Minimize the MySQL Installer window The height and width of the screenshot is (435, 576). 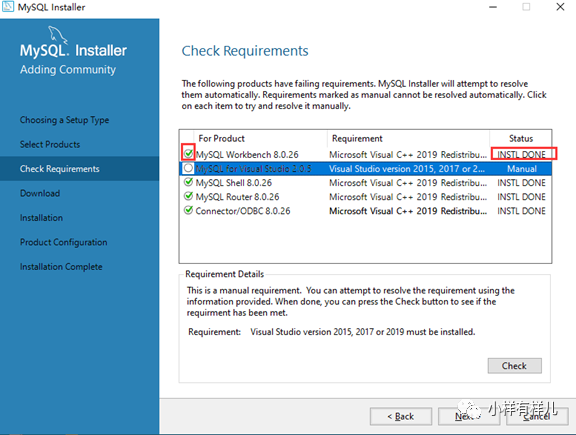(493, 7)
